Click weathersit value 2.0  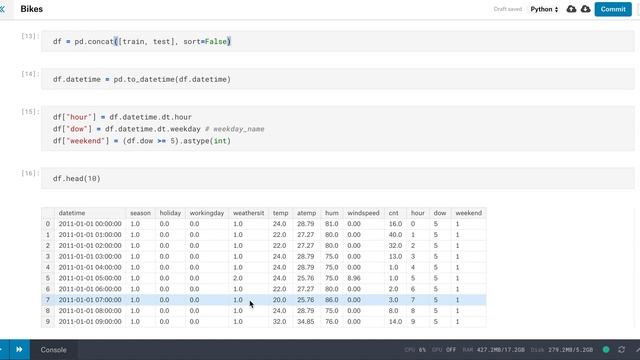(238, 278)
